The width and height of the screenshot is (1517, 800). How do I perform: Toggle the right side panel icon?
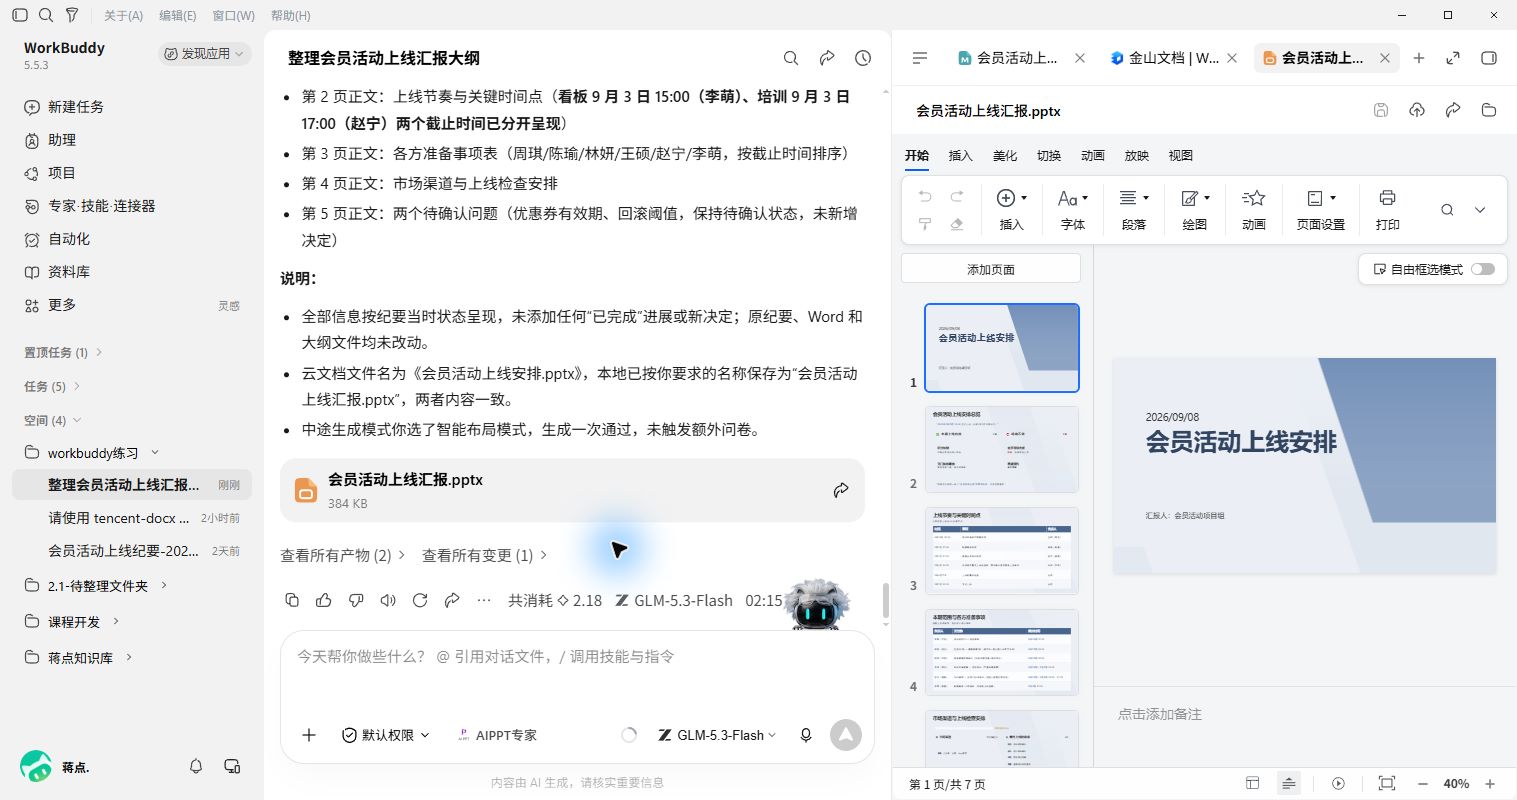[1489, 58]
